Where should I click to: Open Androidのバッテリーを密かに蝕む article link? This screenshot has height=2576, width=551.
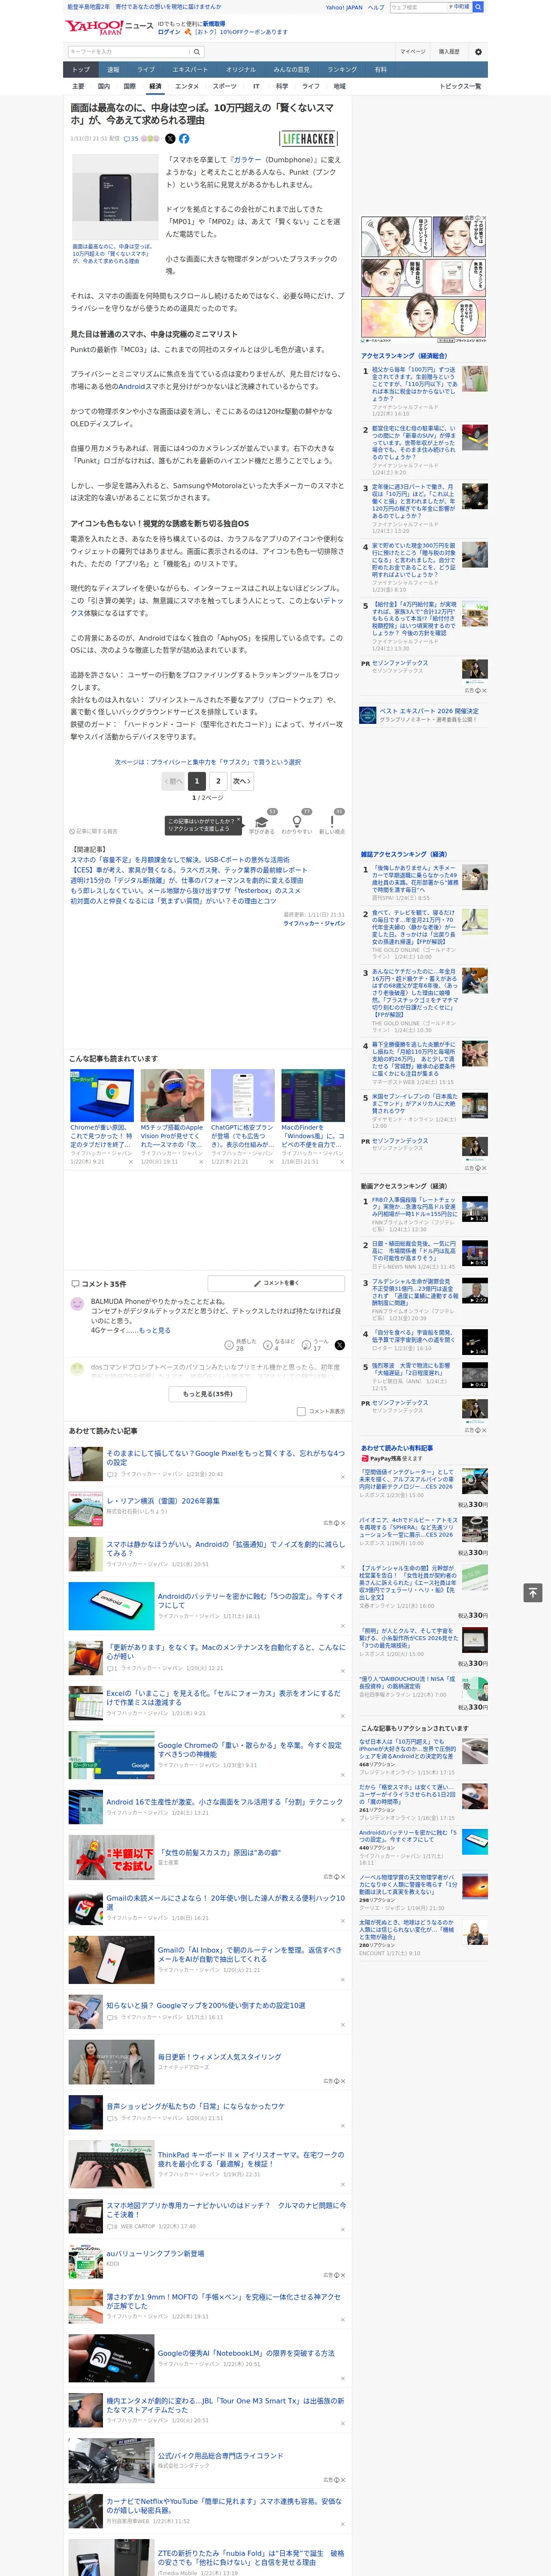250,1600
